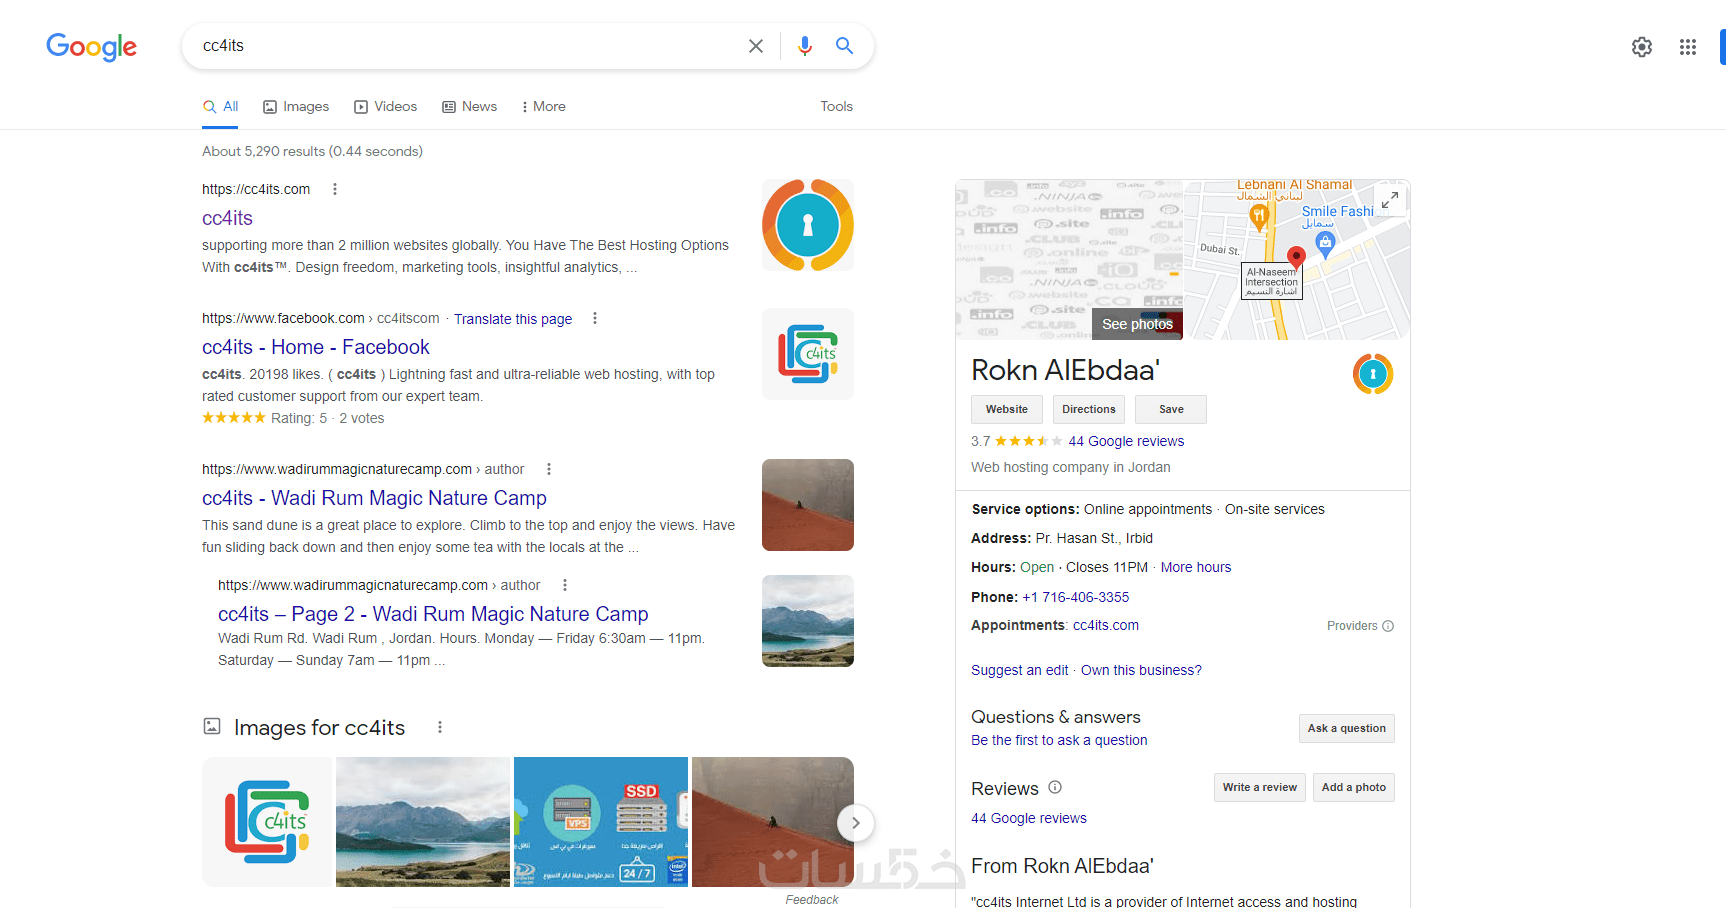Screen dimensions: 1726x908
Task: Click Be the first to ask a question
Action: tap(1059, 740)
